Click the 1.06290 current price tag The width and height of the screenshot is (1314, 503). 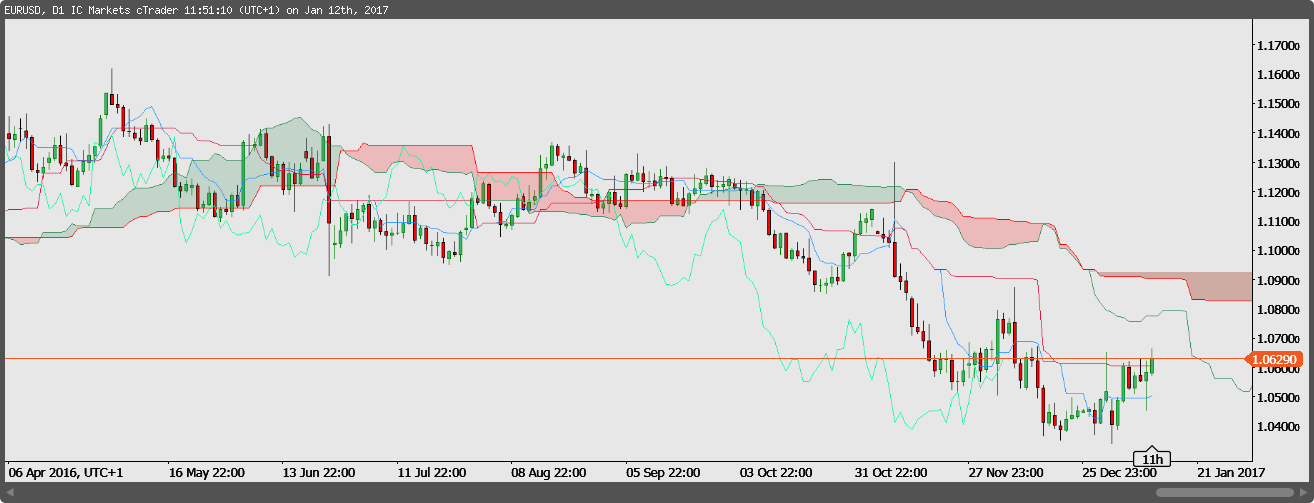coord(1275,359)
